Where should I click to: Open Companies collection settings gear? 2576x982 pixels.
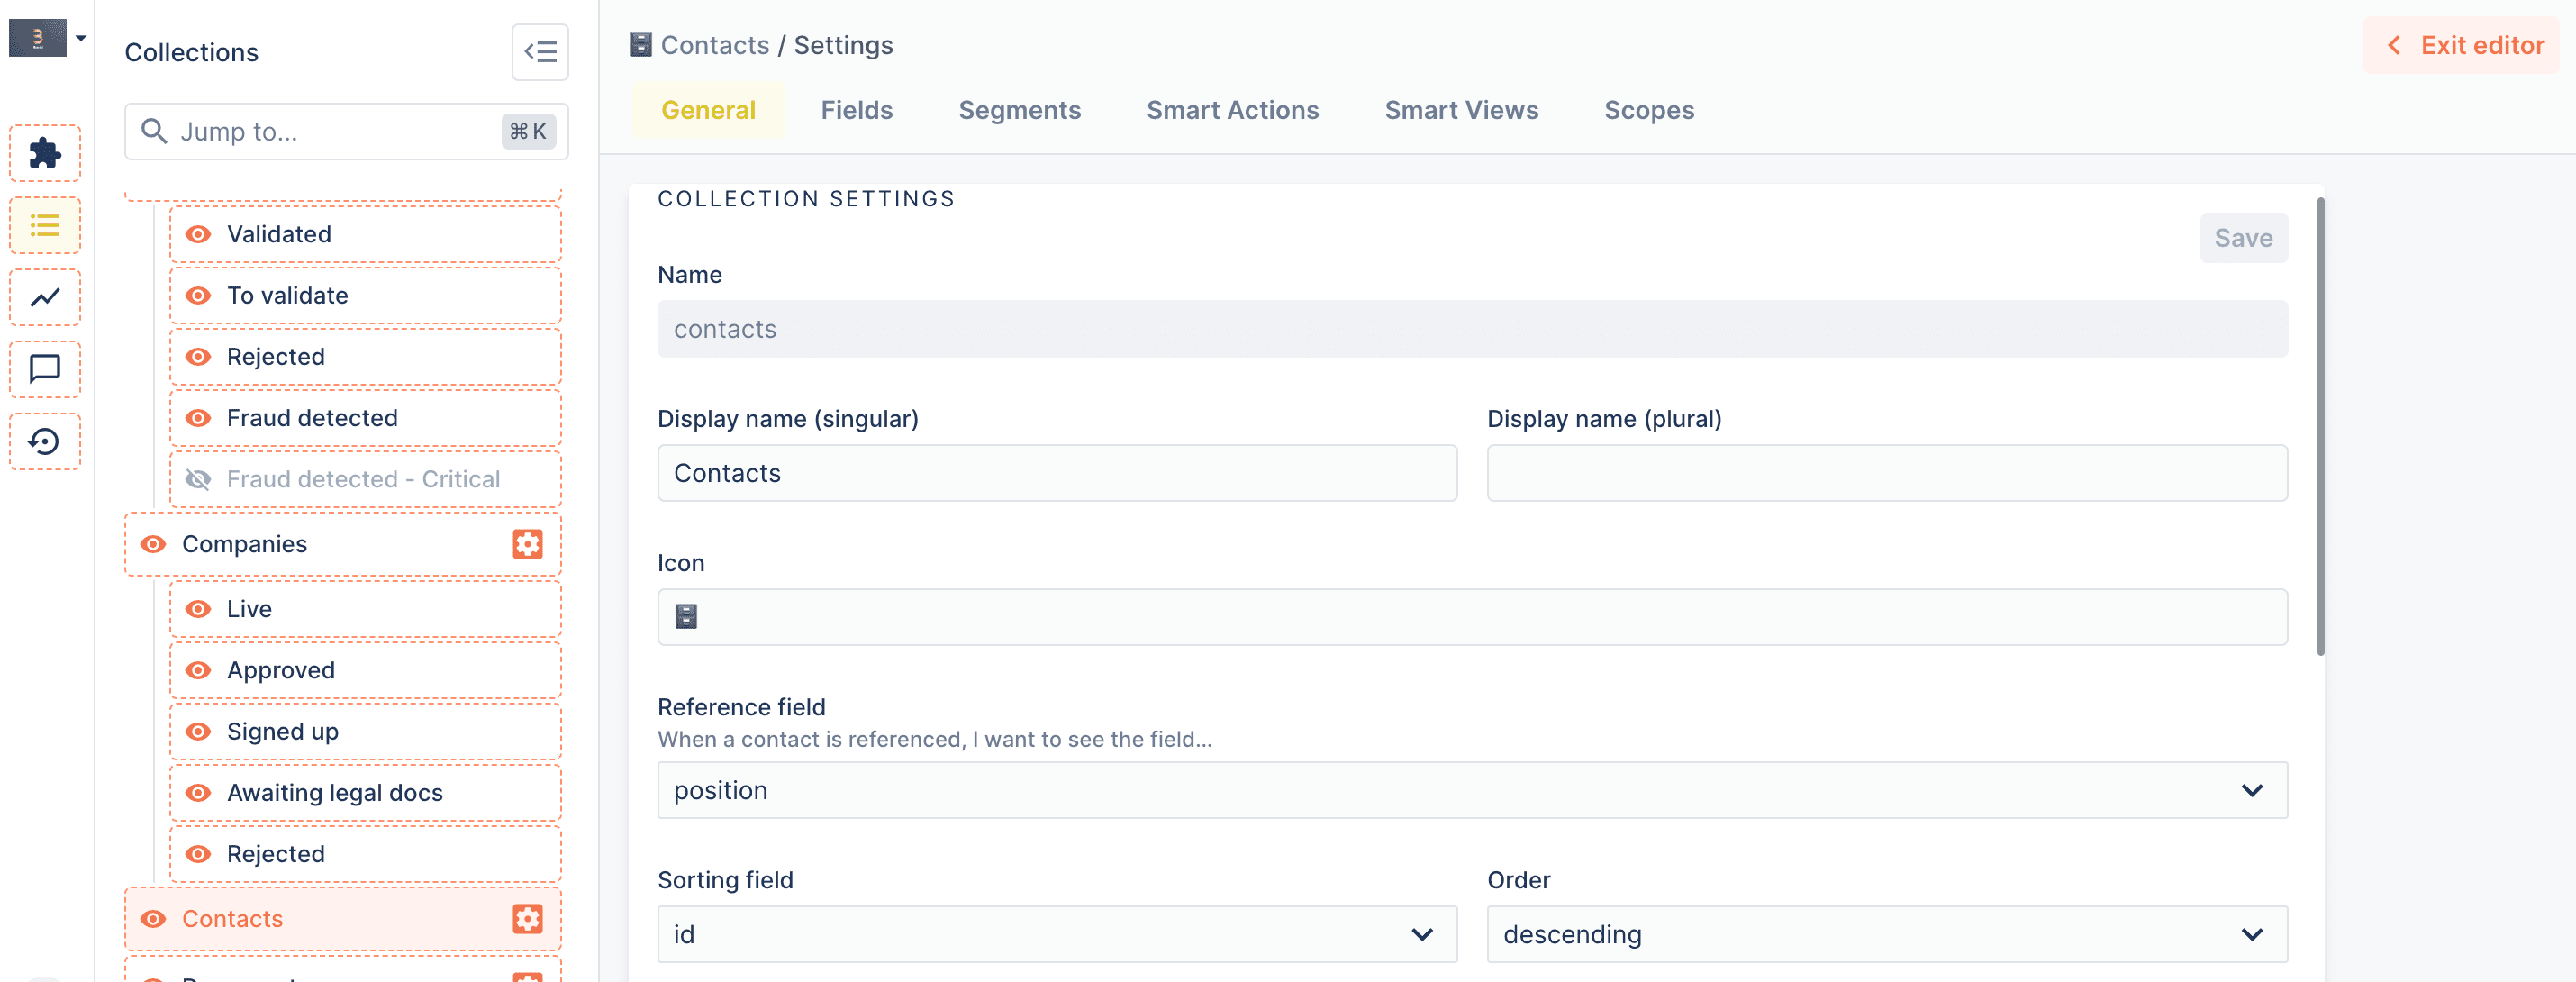527,544
